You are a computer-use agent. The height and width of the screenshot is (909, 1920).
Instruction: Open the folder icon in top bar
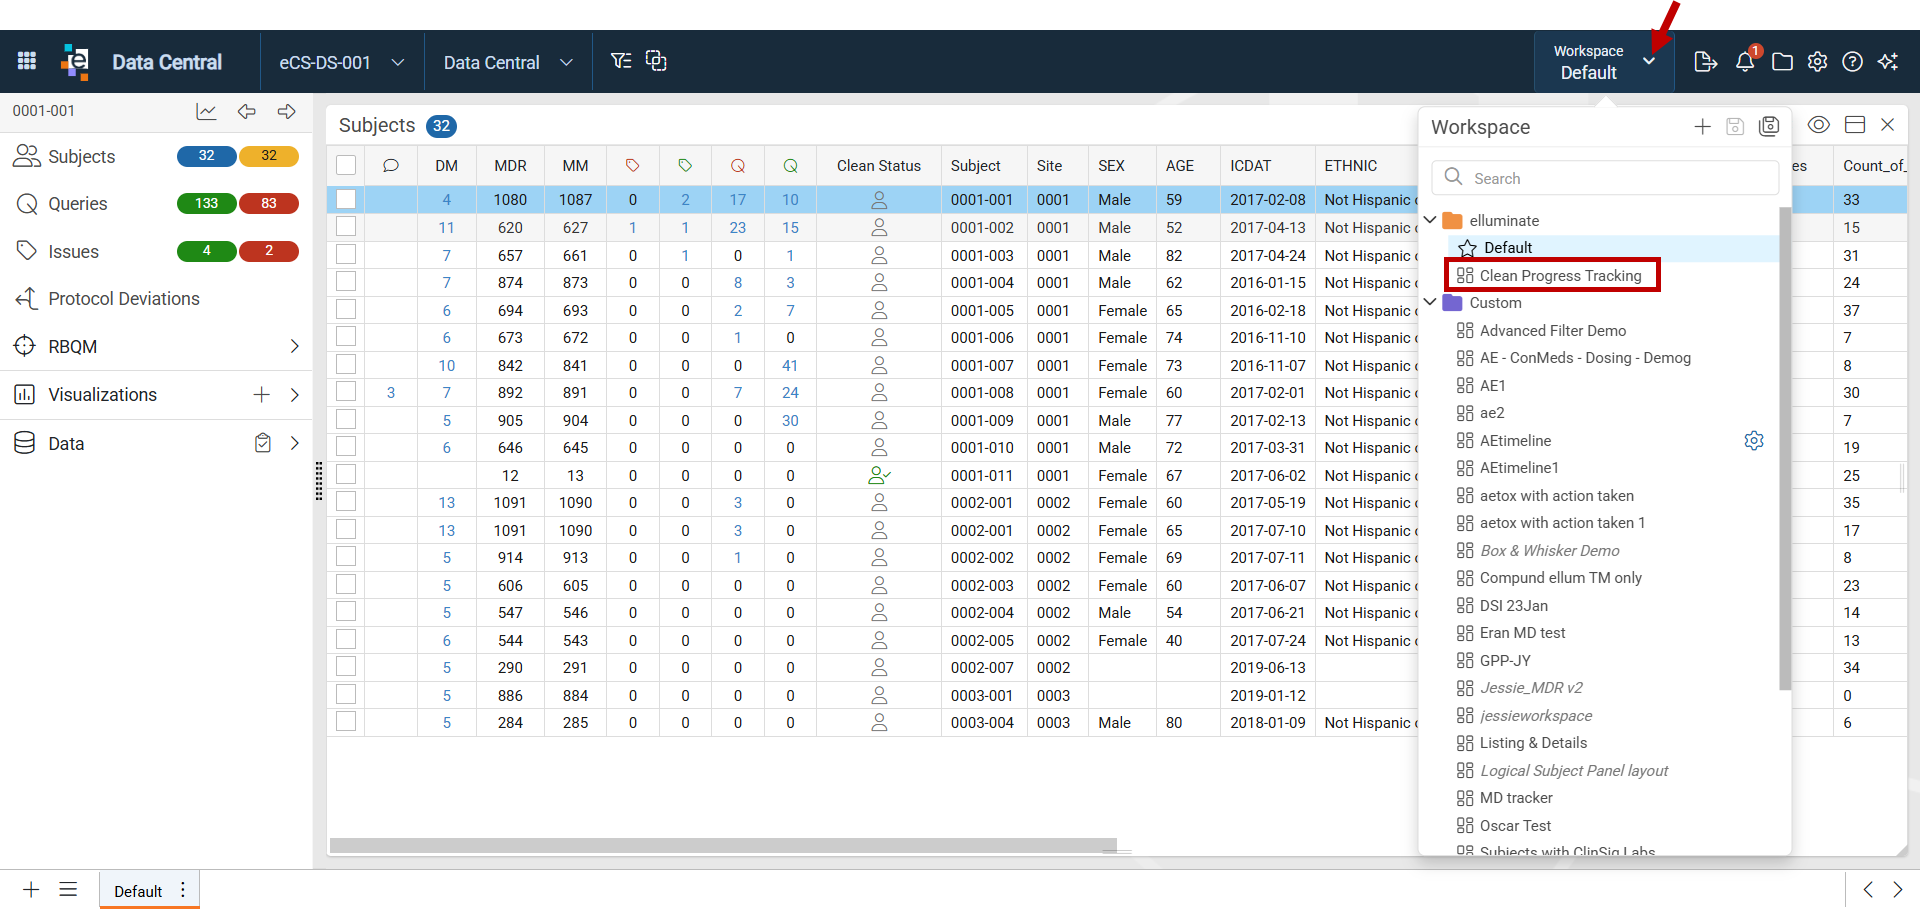point(1782,62)
